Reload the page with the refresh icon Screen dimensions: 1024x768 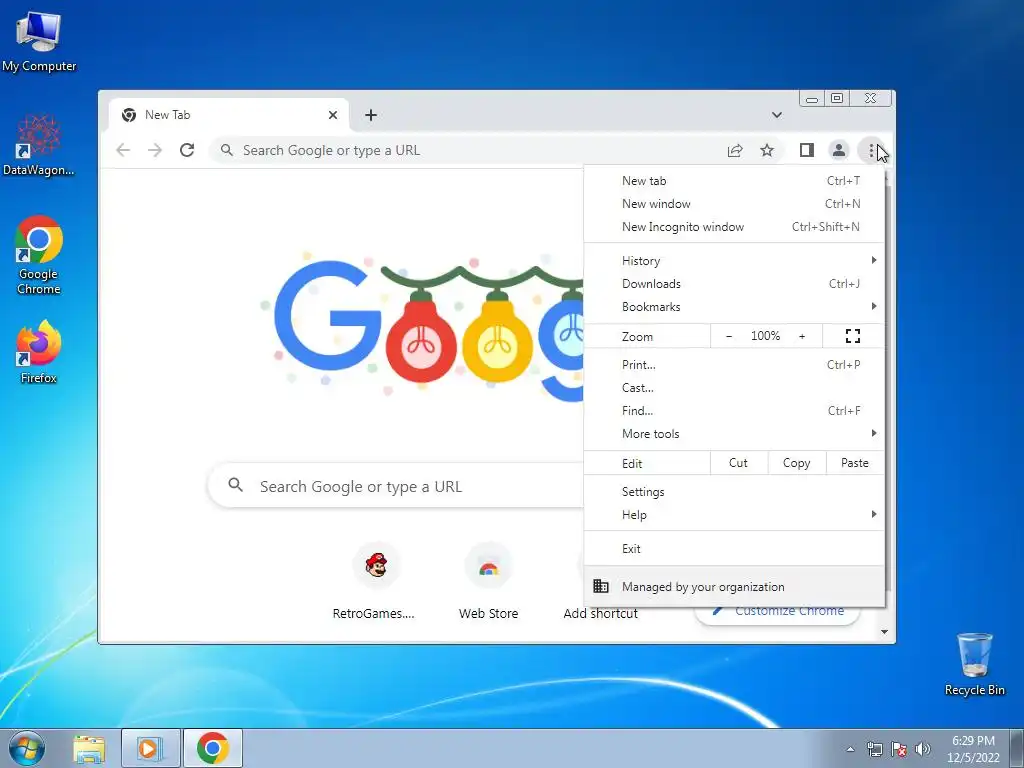pyautogui.click(x=187, y=150)
